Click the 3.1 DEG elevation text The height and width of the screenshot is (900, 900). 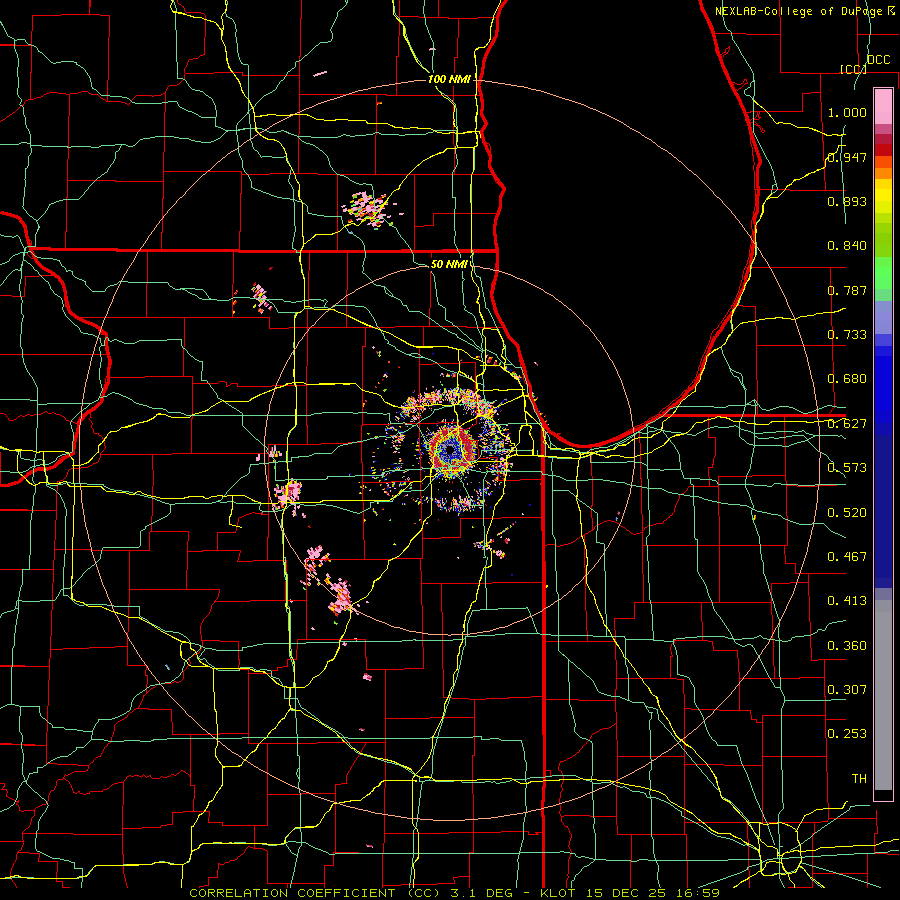[480, 893]
